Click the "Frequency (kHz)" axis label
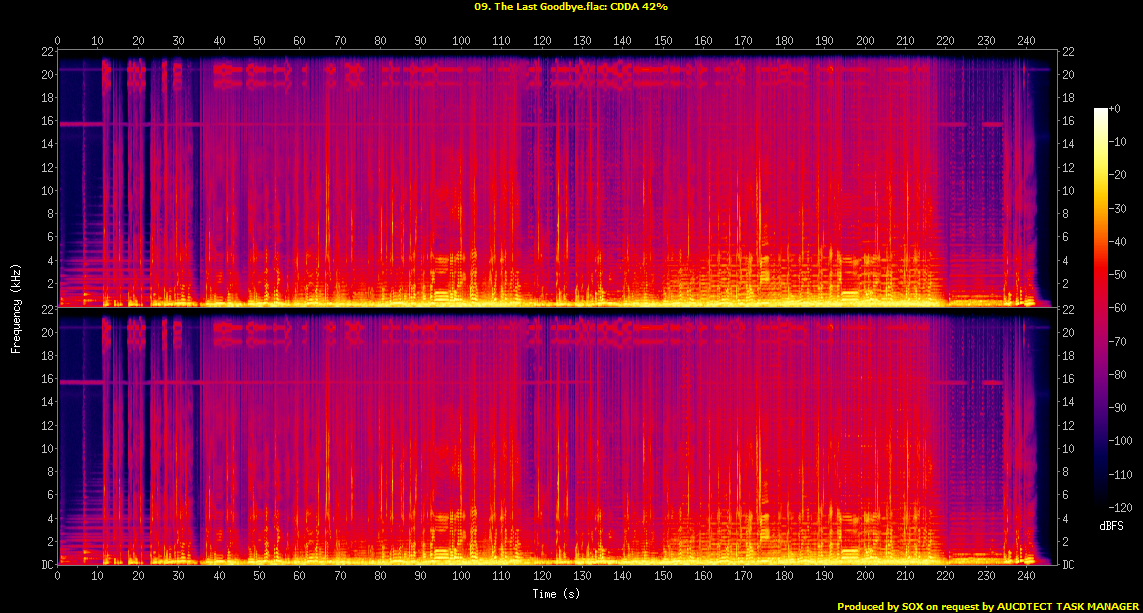Screen dimensions: 1143x613 pos(16,306)
